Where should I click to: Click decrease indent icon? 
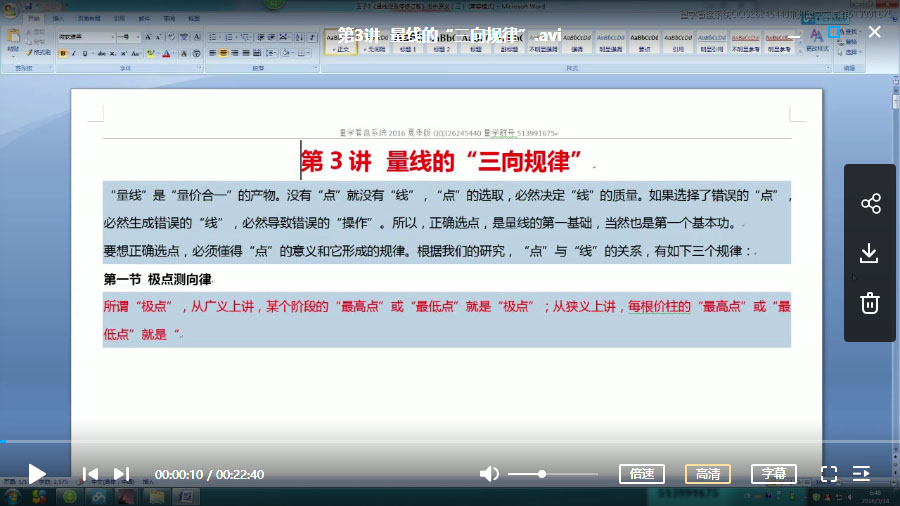(261, 37)
